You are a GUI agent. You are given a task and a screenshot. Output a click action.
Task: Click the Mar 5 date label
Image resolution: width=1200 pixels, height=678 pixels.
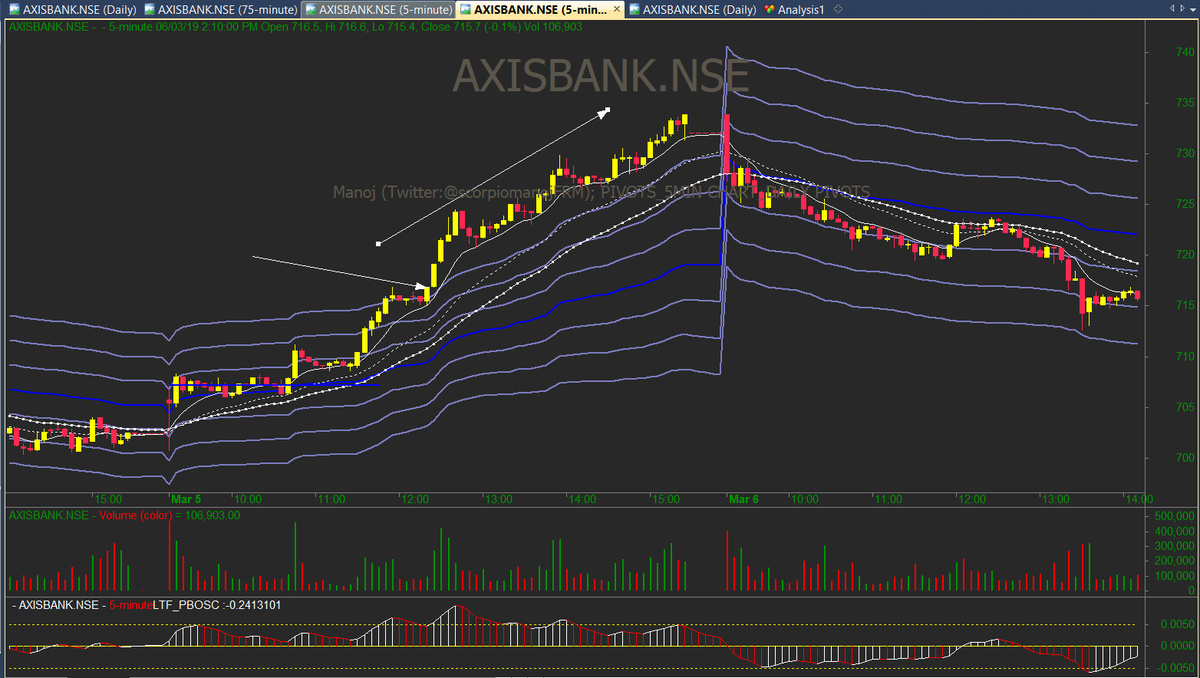click(x=186, y=498)
